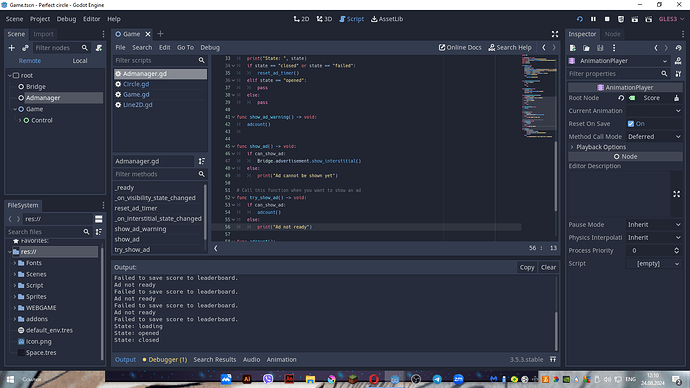This screenshot has height=388, width=690.
Task: Open Scene dock options menu dots
Action: (103, 34)
